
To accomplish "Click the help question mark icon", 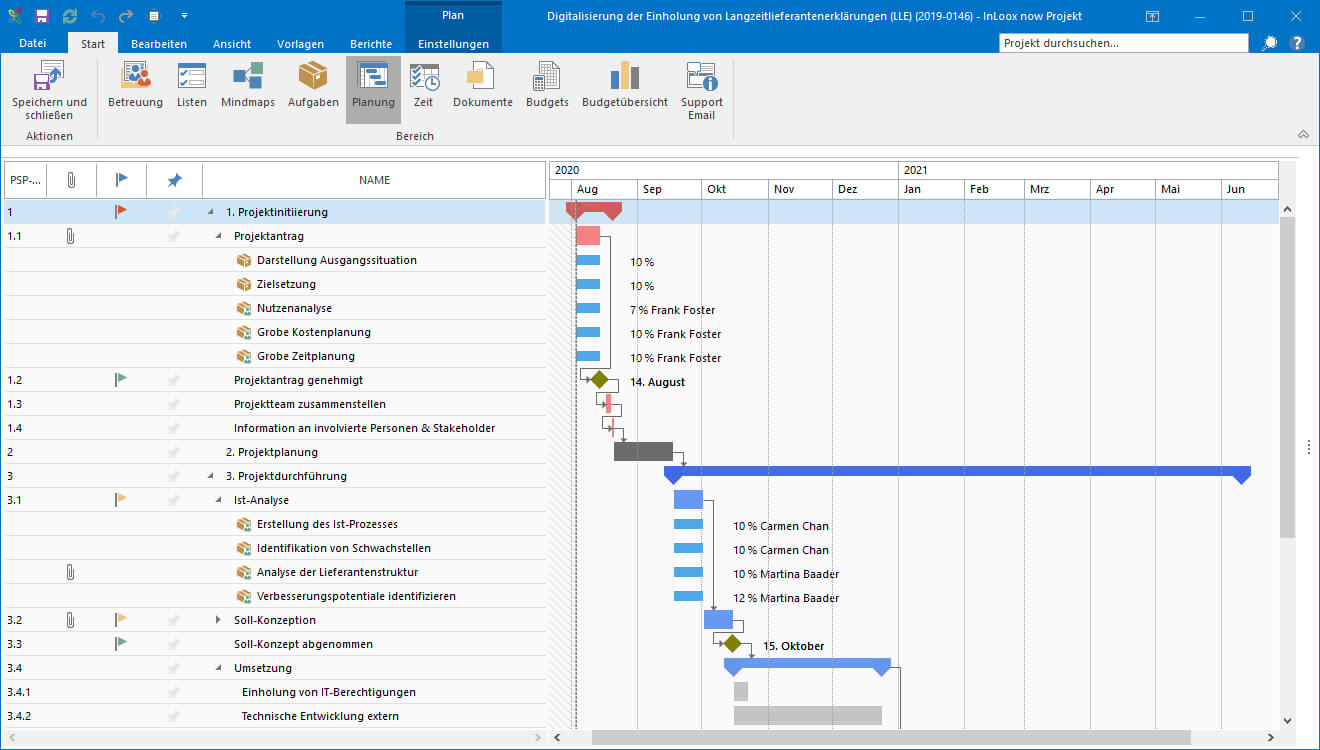I will tap(1297, 43).
